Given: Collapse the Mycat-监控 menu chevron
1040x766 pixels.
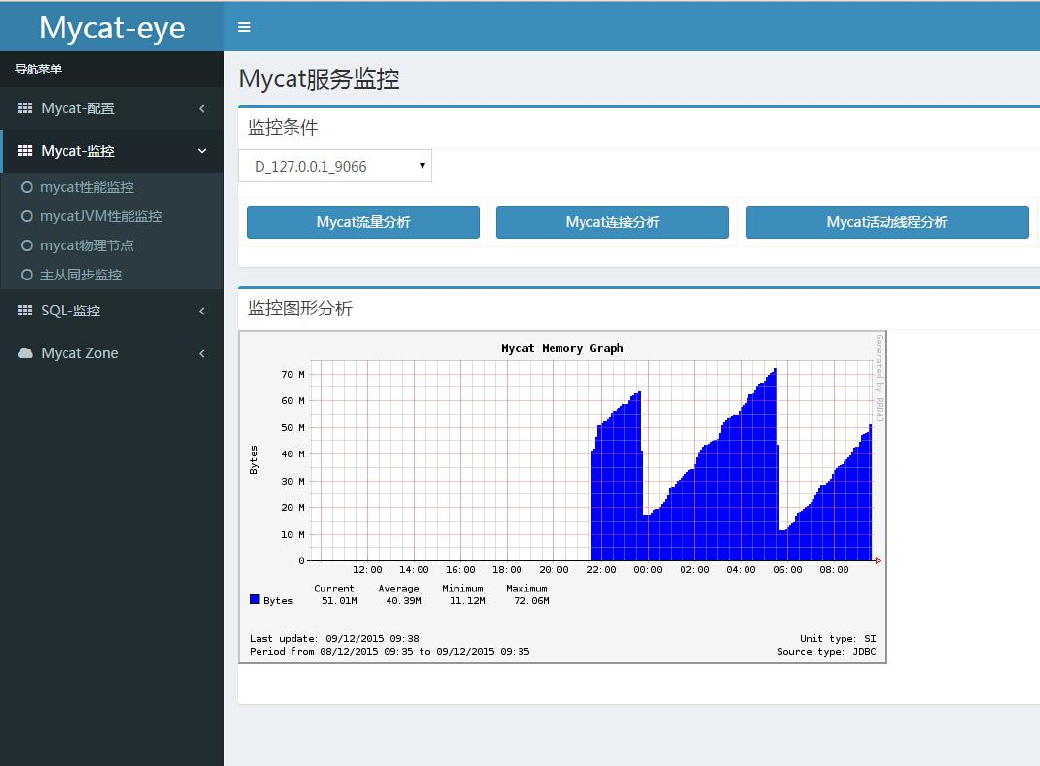Looking at the screenshot, I should (202, 151).
